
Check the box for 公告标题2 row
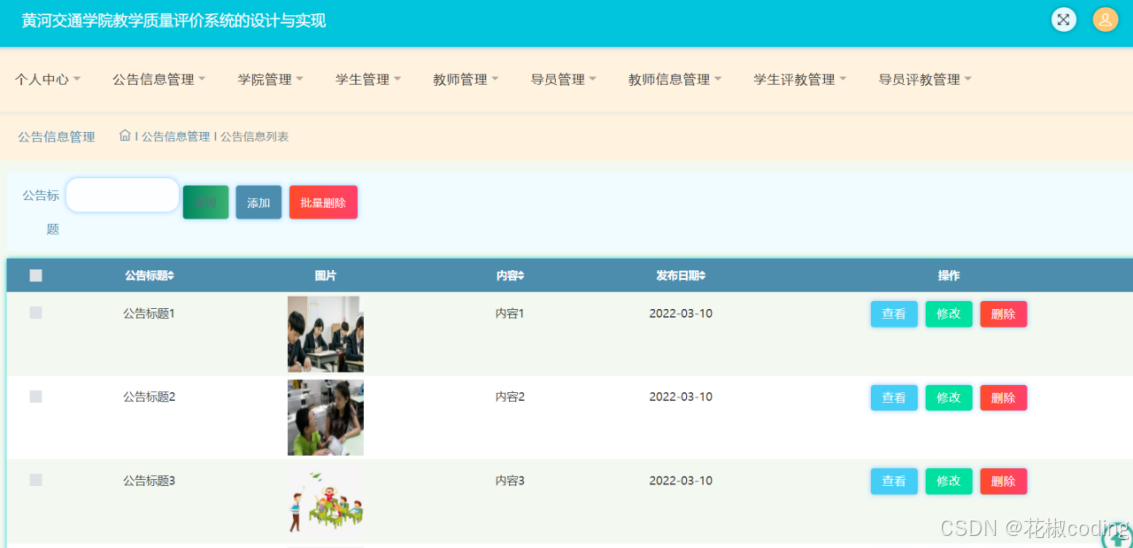36,396
